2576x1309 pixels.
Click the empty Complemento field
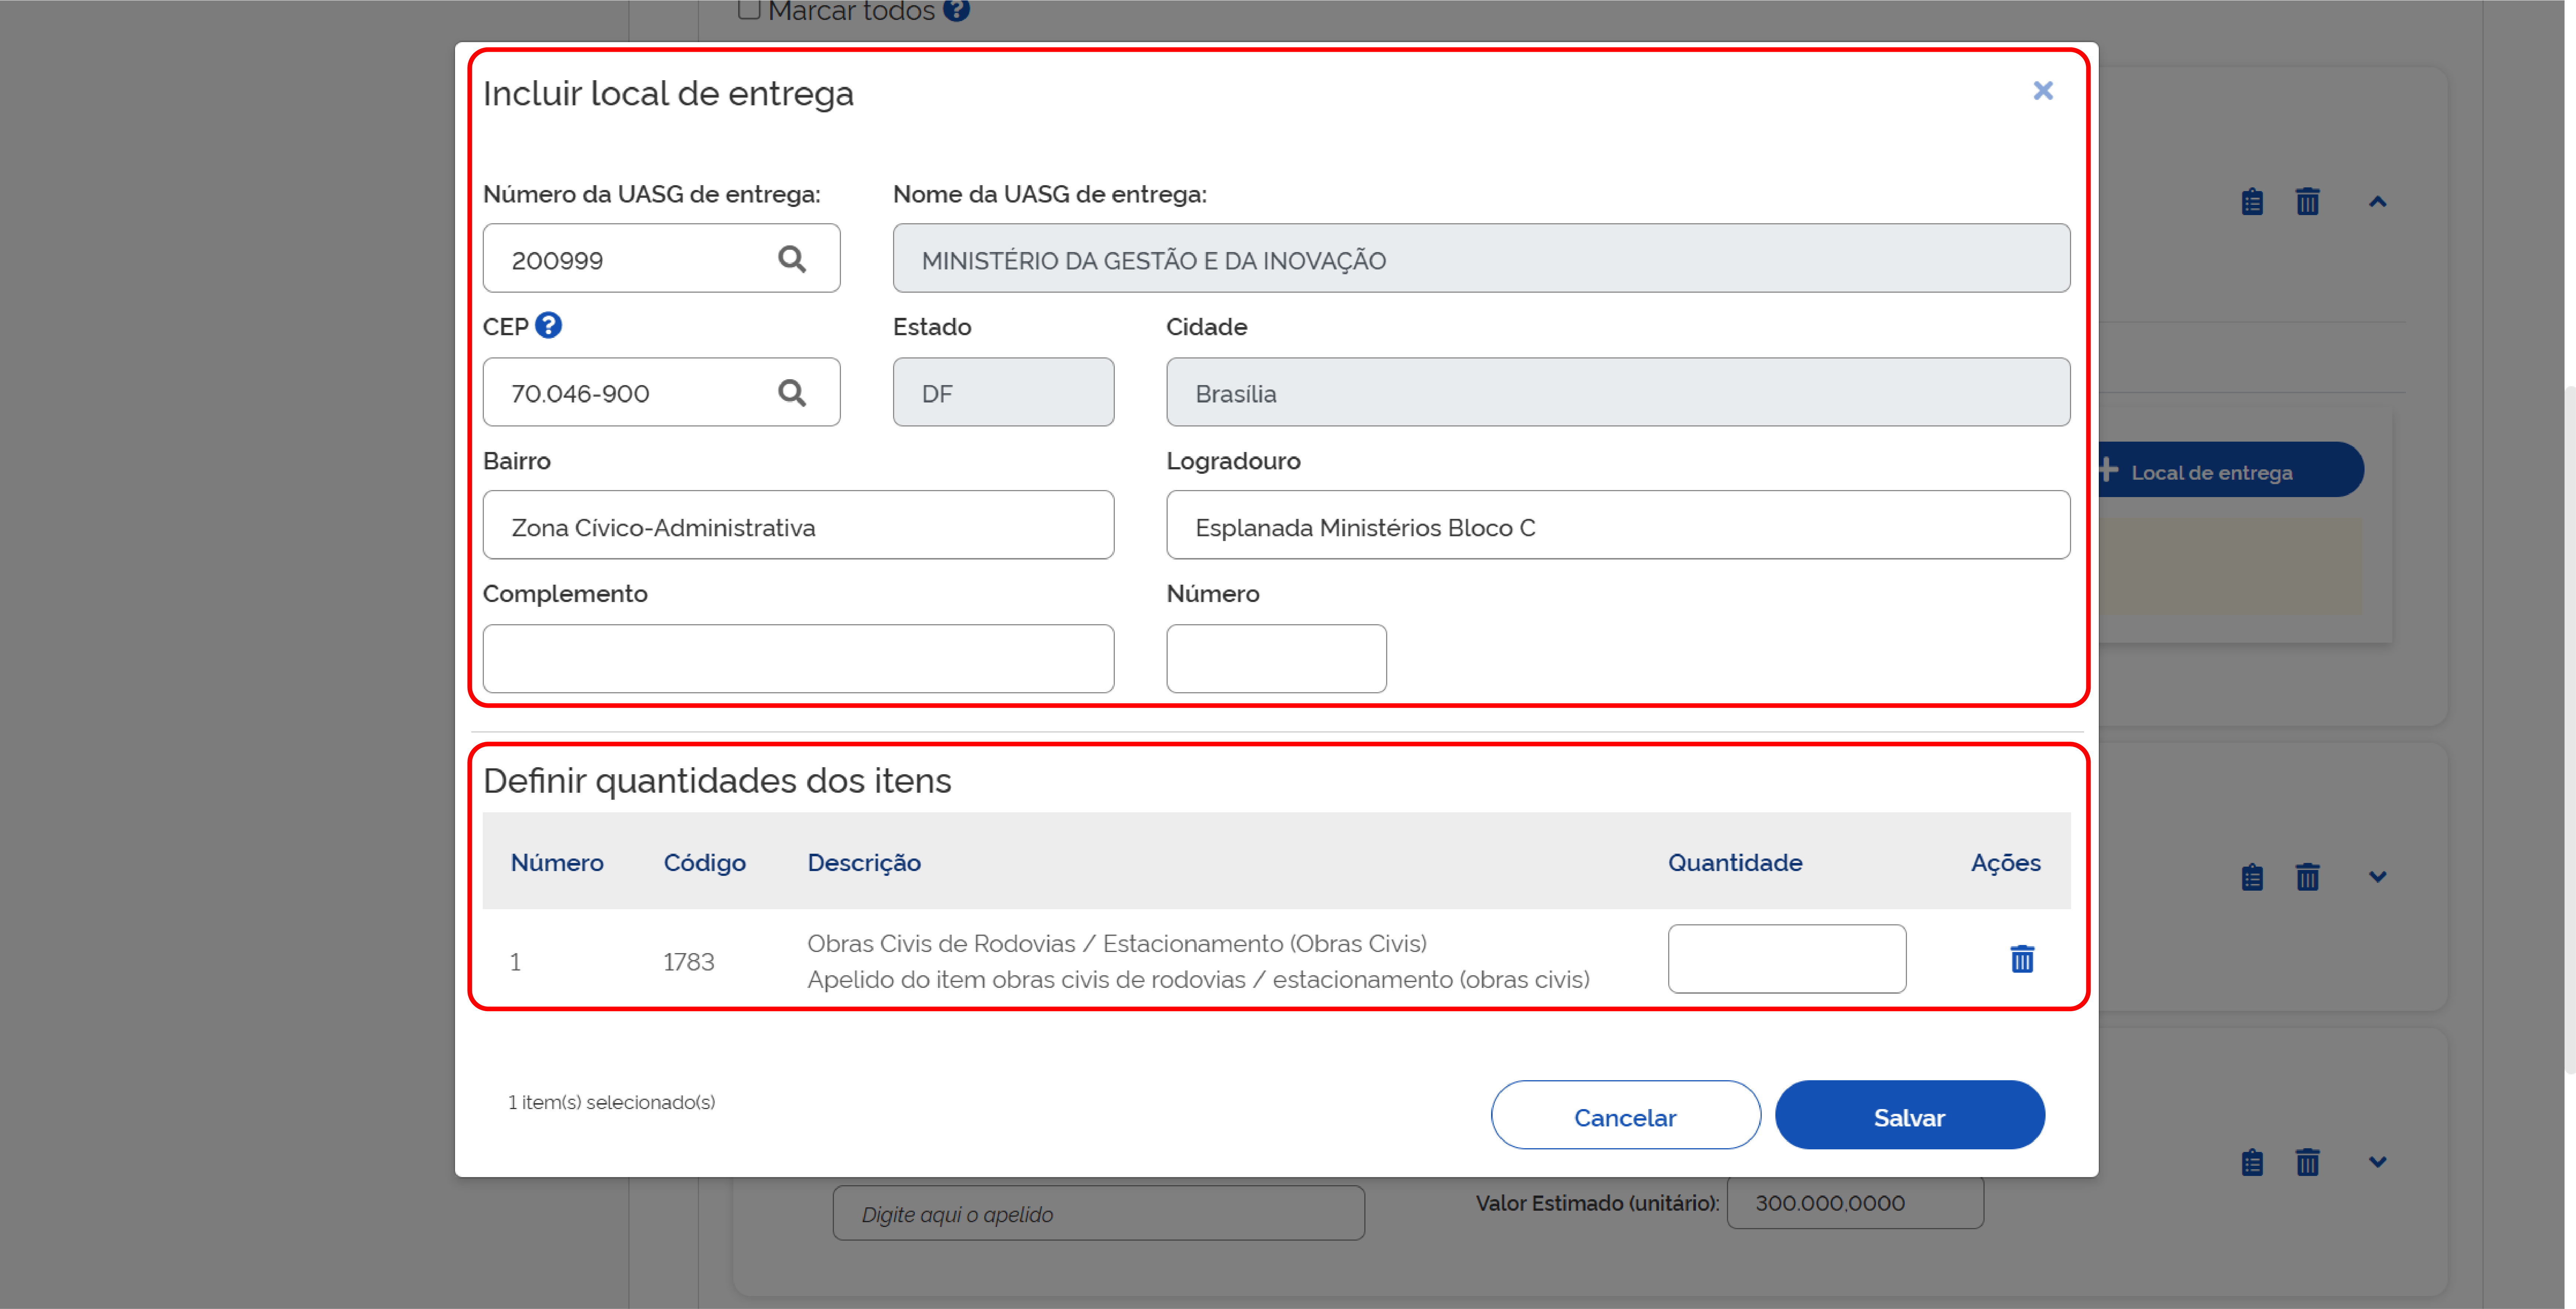coord(798,659)
